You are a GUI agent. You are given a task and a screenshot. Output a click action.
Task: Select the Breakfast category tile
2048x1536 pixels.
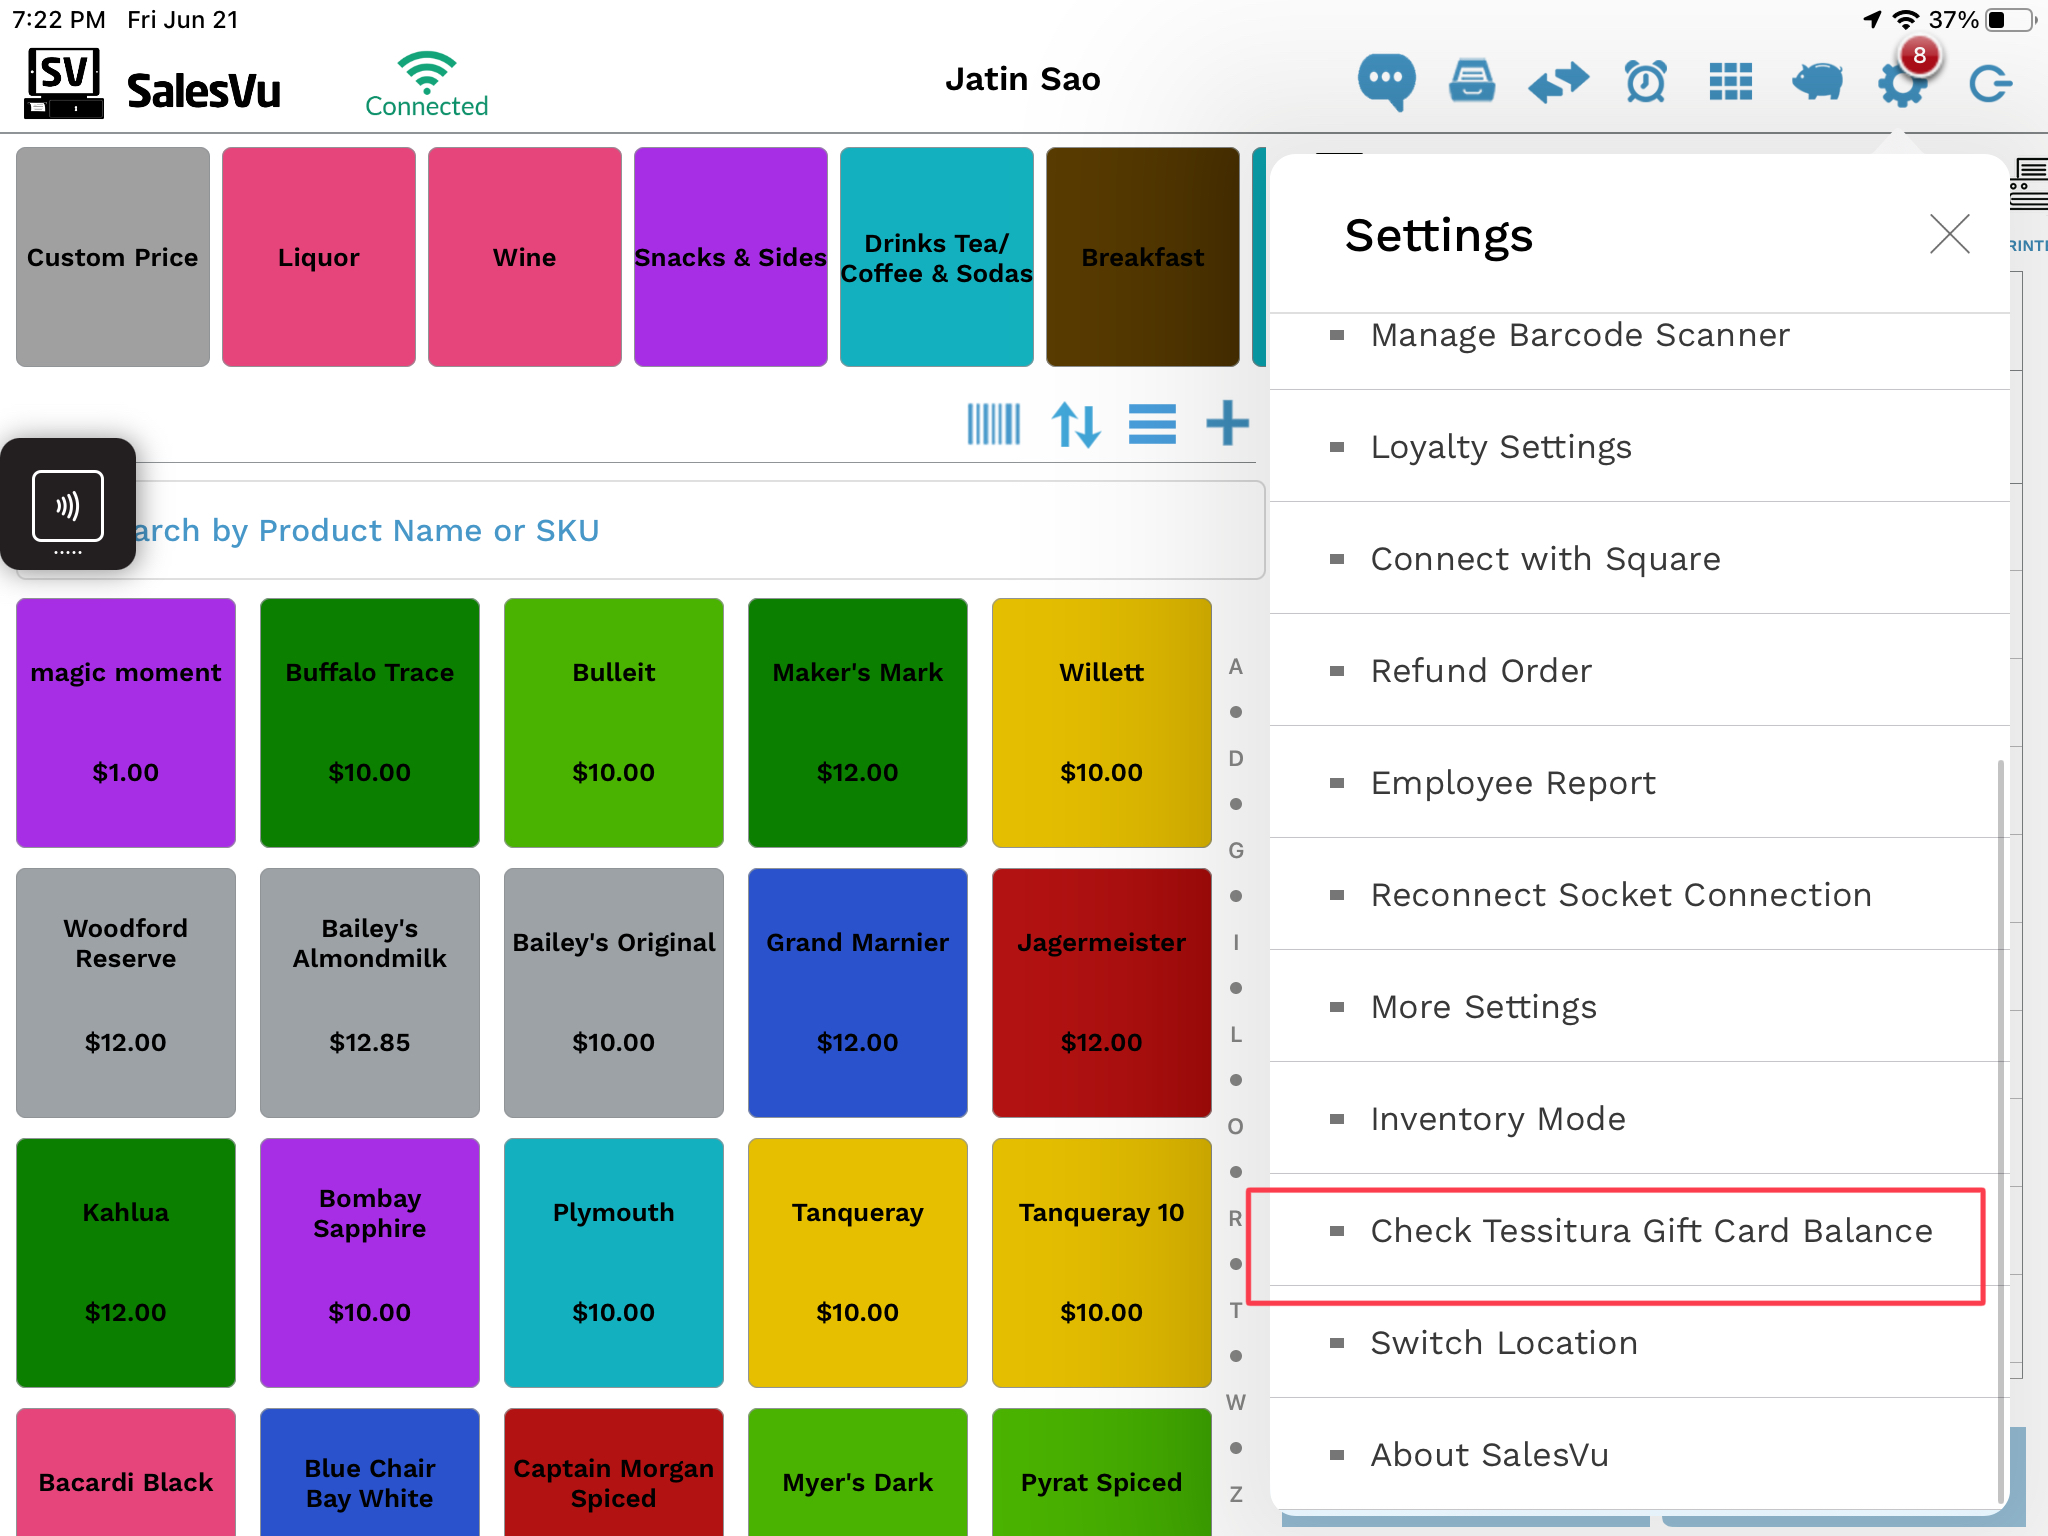[1142, 257]
